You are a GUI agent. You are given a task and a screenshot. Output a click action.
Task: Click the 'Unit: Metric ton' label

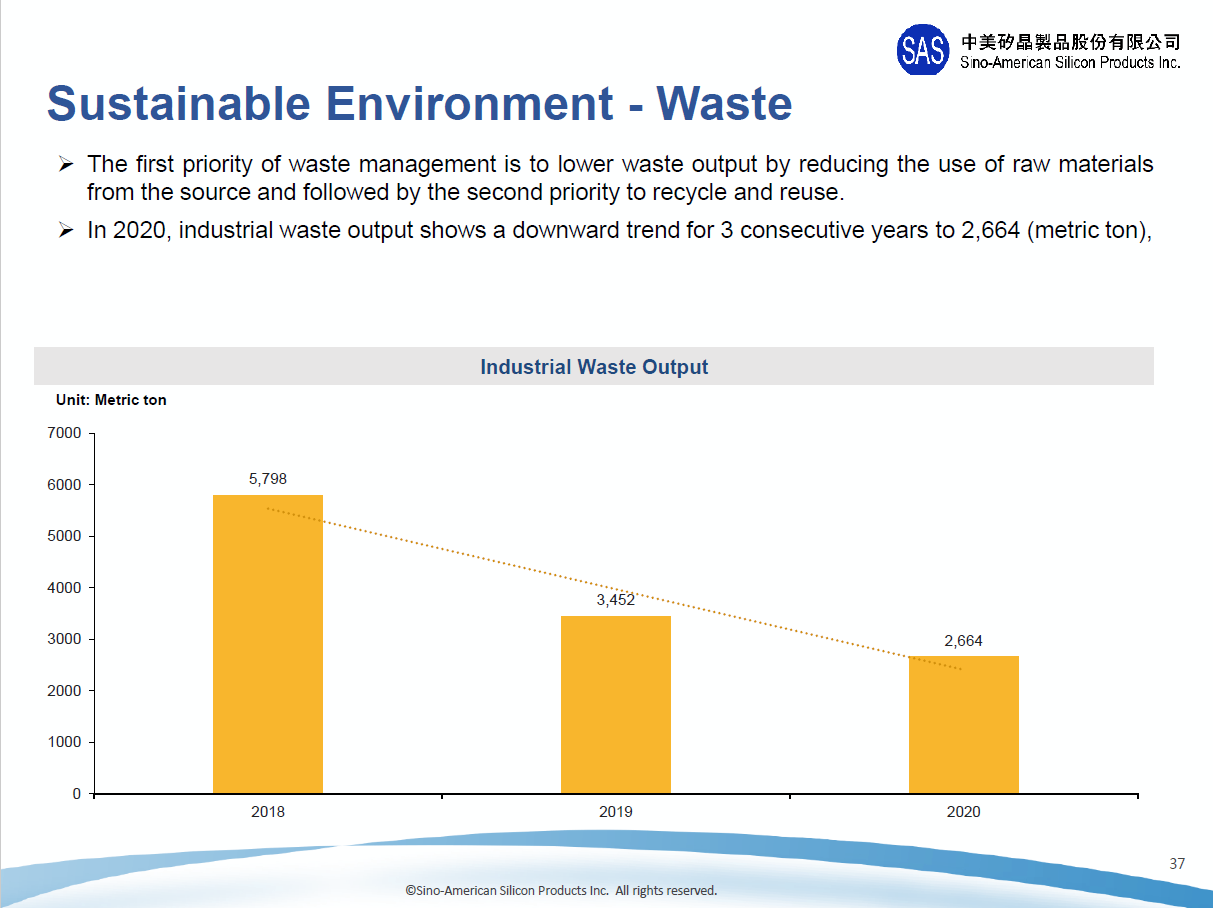(x=111, y=400)
